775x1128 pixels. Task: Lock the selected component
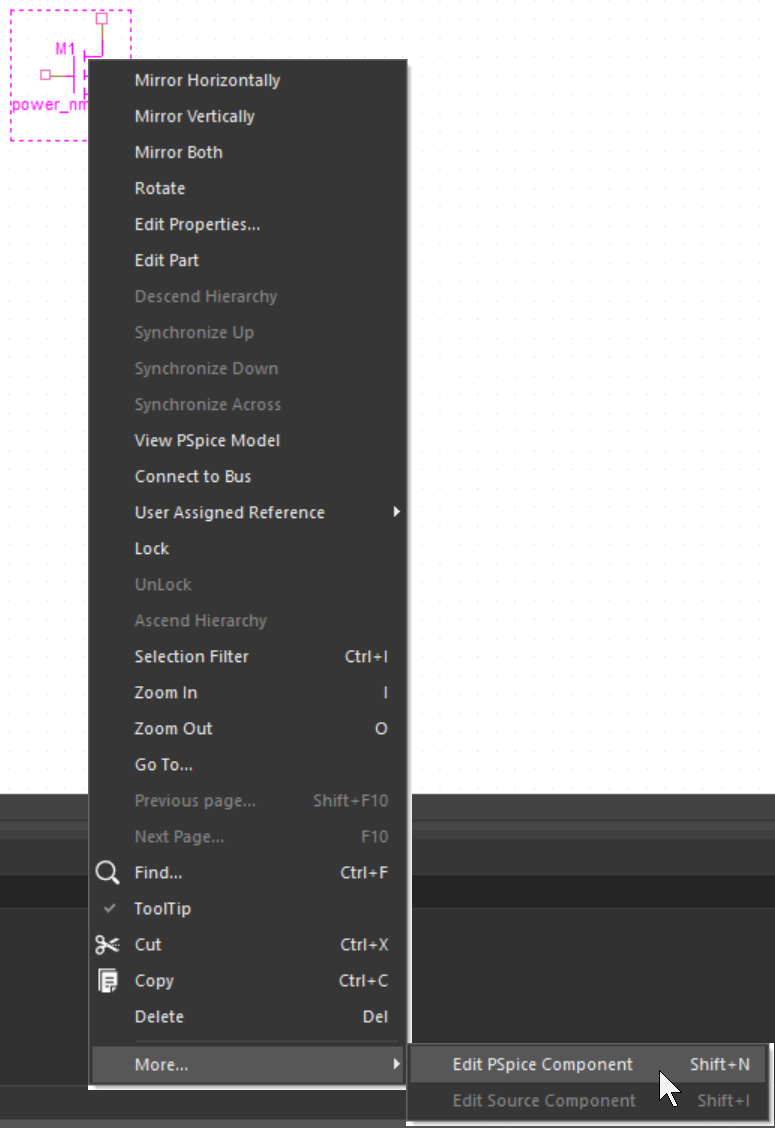pos(152,548)
